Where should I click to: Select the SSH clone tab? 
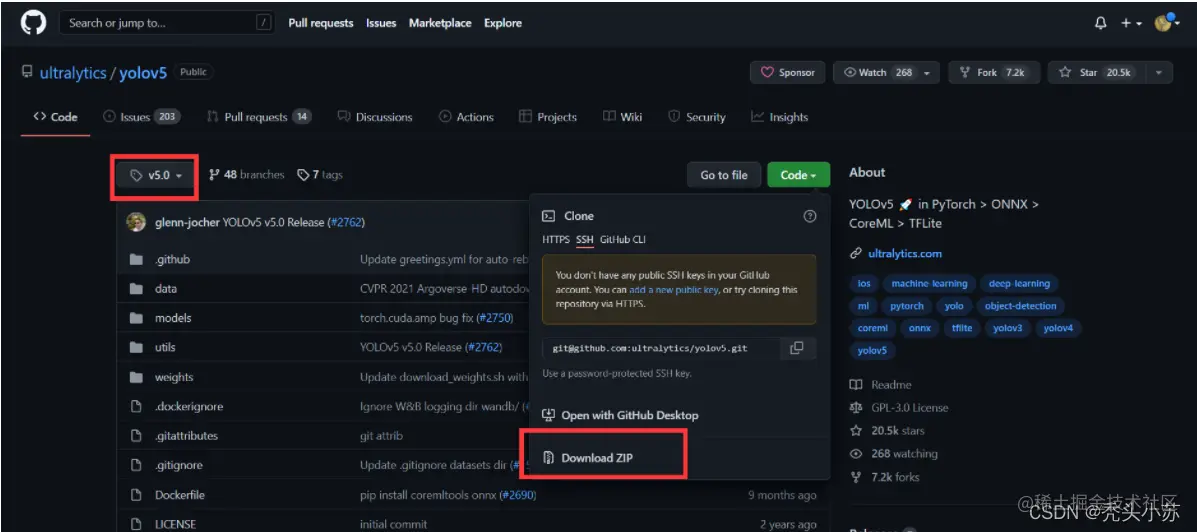click(585, 240)
